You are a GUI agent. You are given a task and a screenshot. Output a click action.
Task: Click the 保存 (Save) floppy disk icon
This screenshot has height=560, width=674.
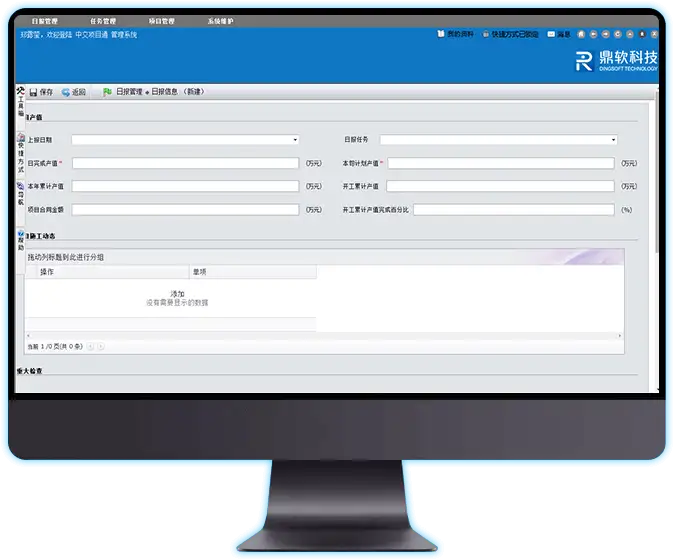pos(33,92)
